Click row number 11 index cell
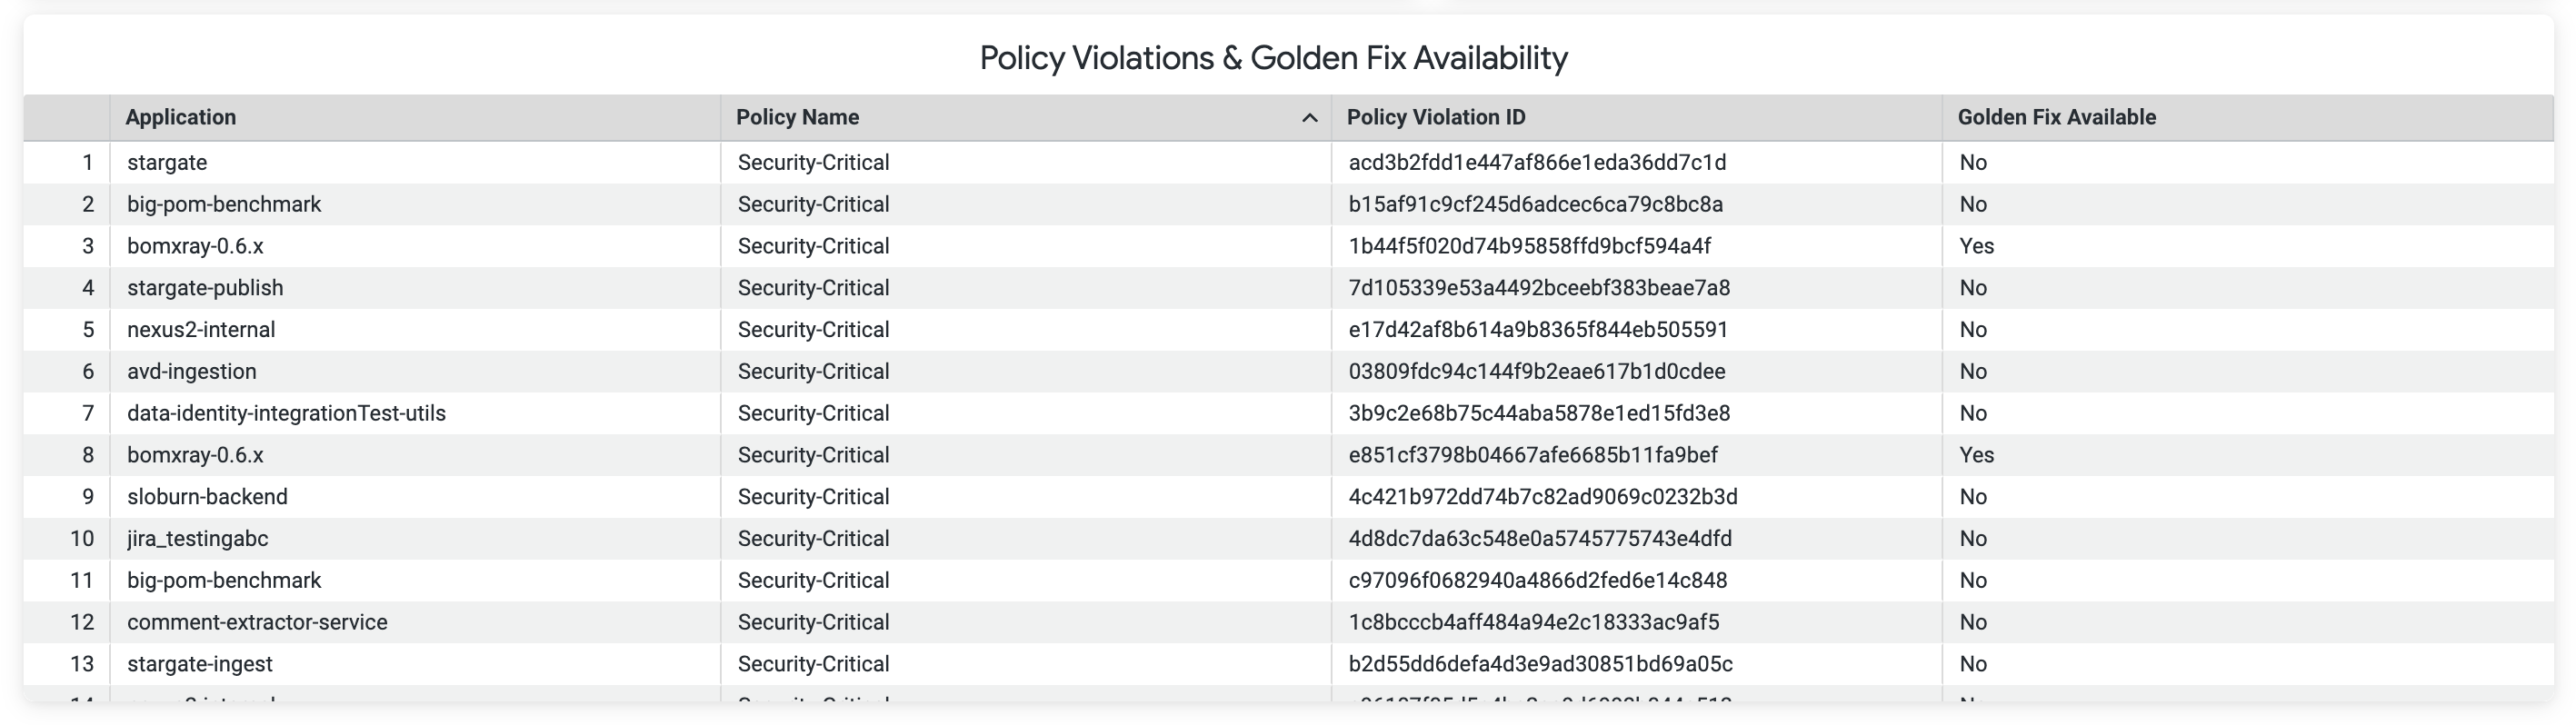Screen dimensions: 2576x725 point(67,581)
